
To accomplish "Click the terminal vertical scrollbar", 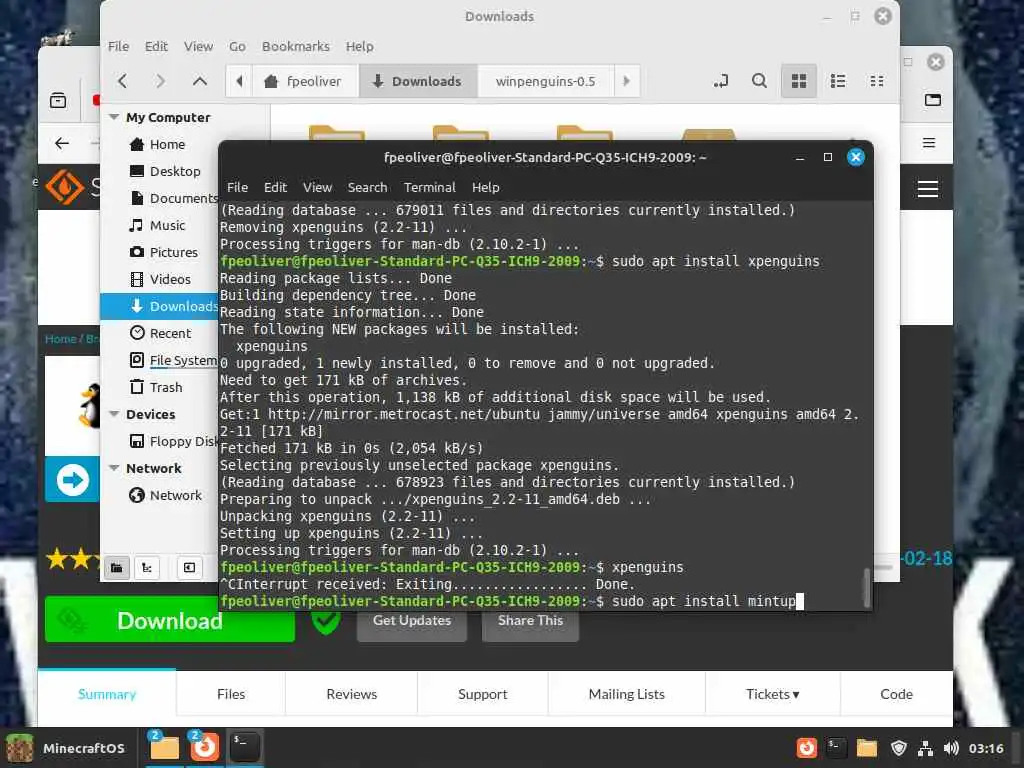I will (867, 586).
